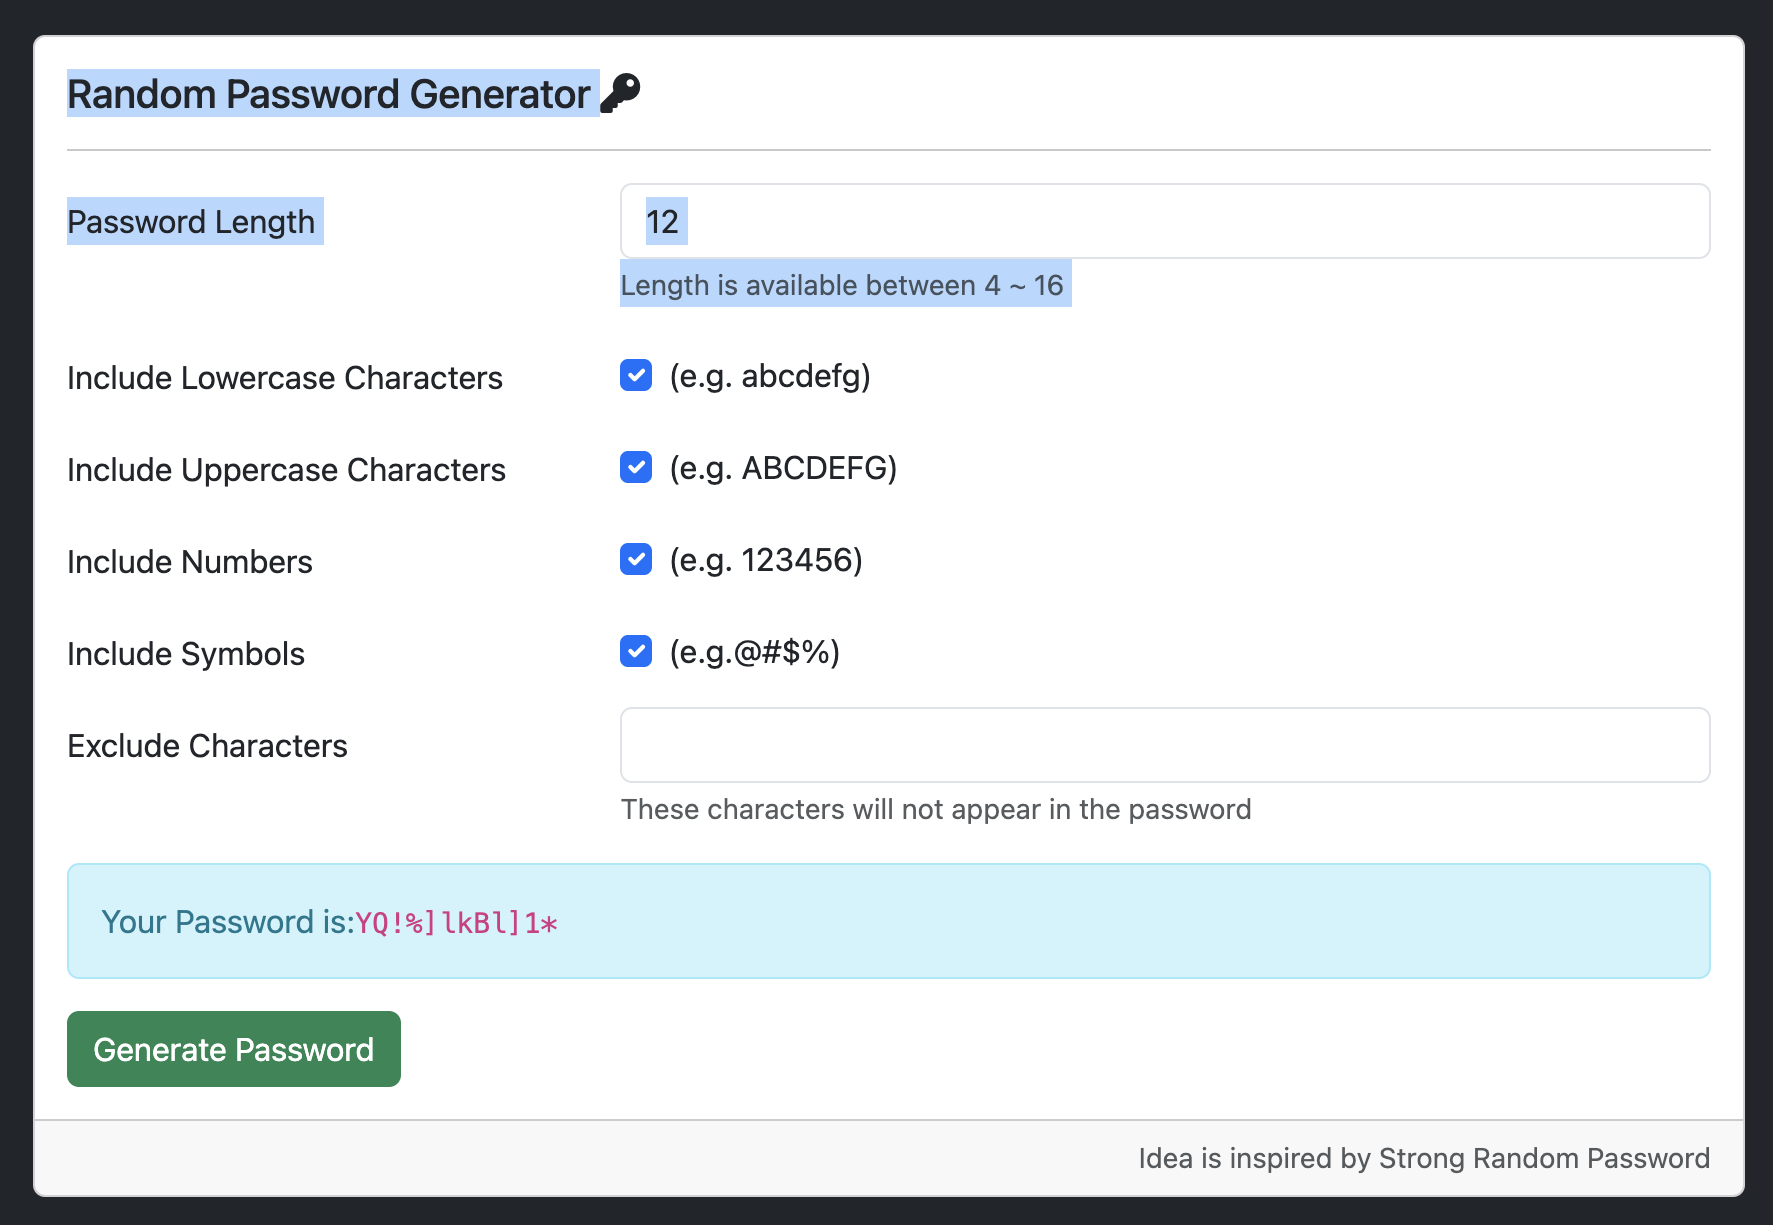Click the Include Symbols label
Image resolution: width=1773 pixels, height=1225 pixels.
[185, 653]
